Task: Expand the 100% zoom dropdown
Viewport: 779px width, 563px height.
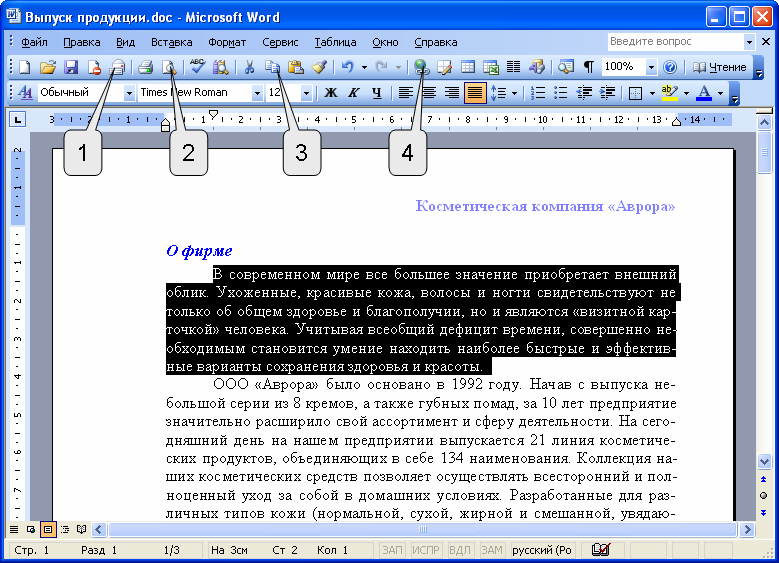Action: [651, 67]
